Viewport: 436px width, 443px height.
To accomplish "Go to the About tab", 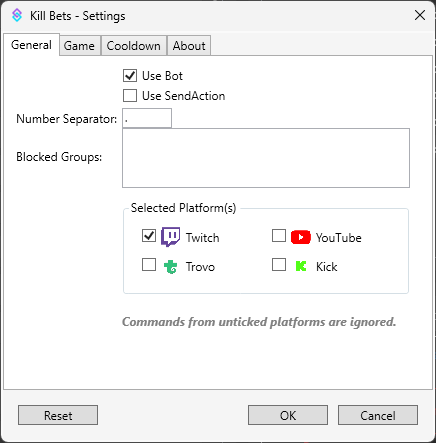I will 189,46.
